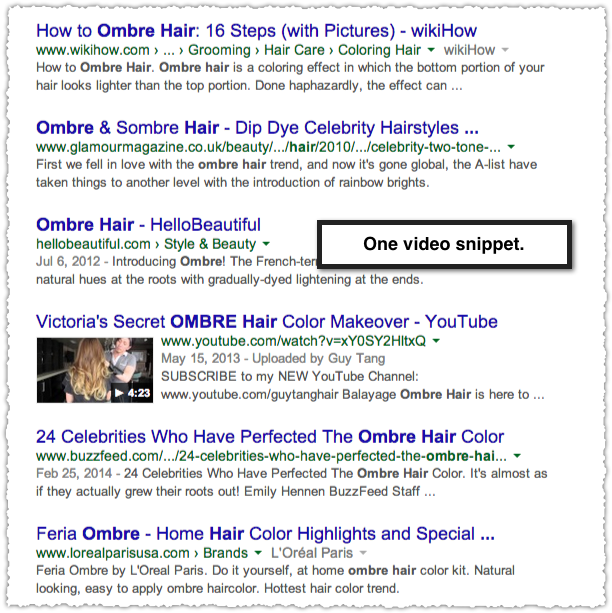Click the play icon on the video thumbnail

[x=119, y=393]
